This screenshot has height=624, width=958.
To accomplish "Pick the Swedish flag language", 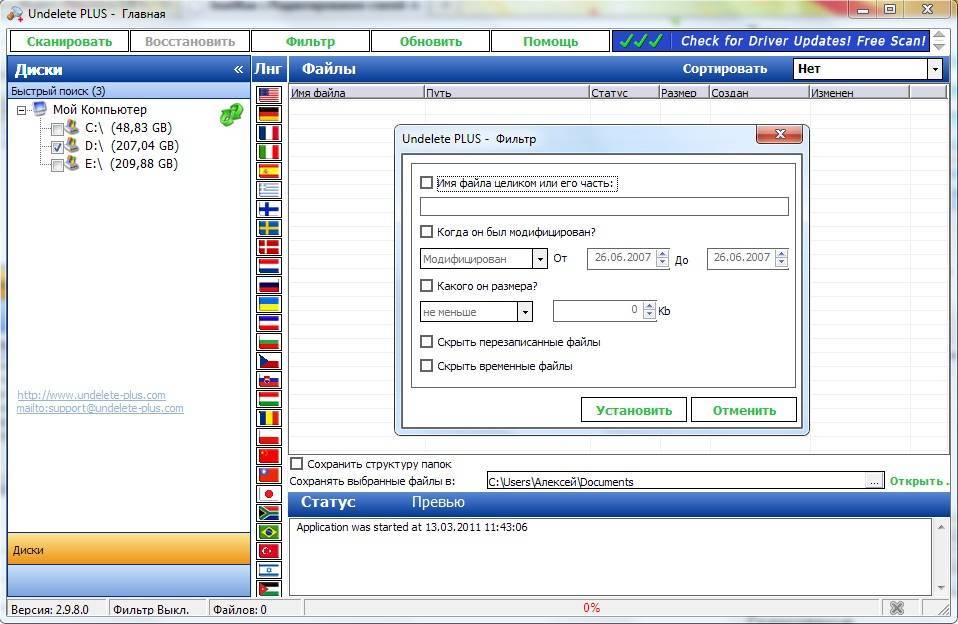I will (269, 227).
